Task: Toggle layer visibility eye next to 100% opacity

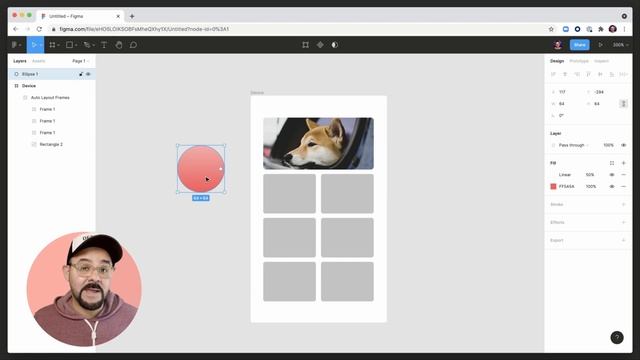Action: coord(624,145)
